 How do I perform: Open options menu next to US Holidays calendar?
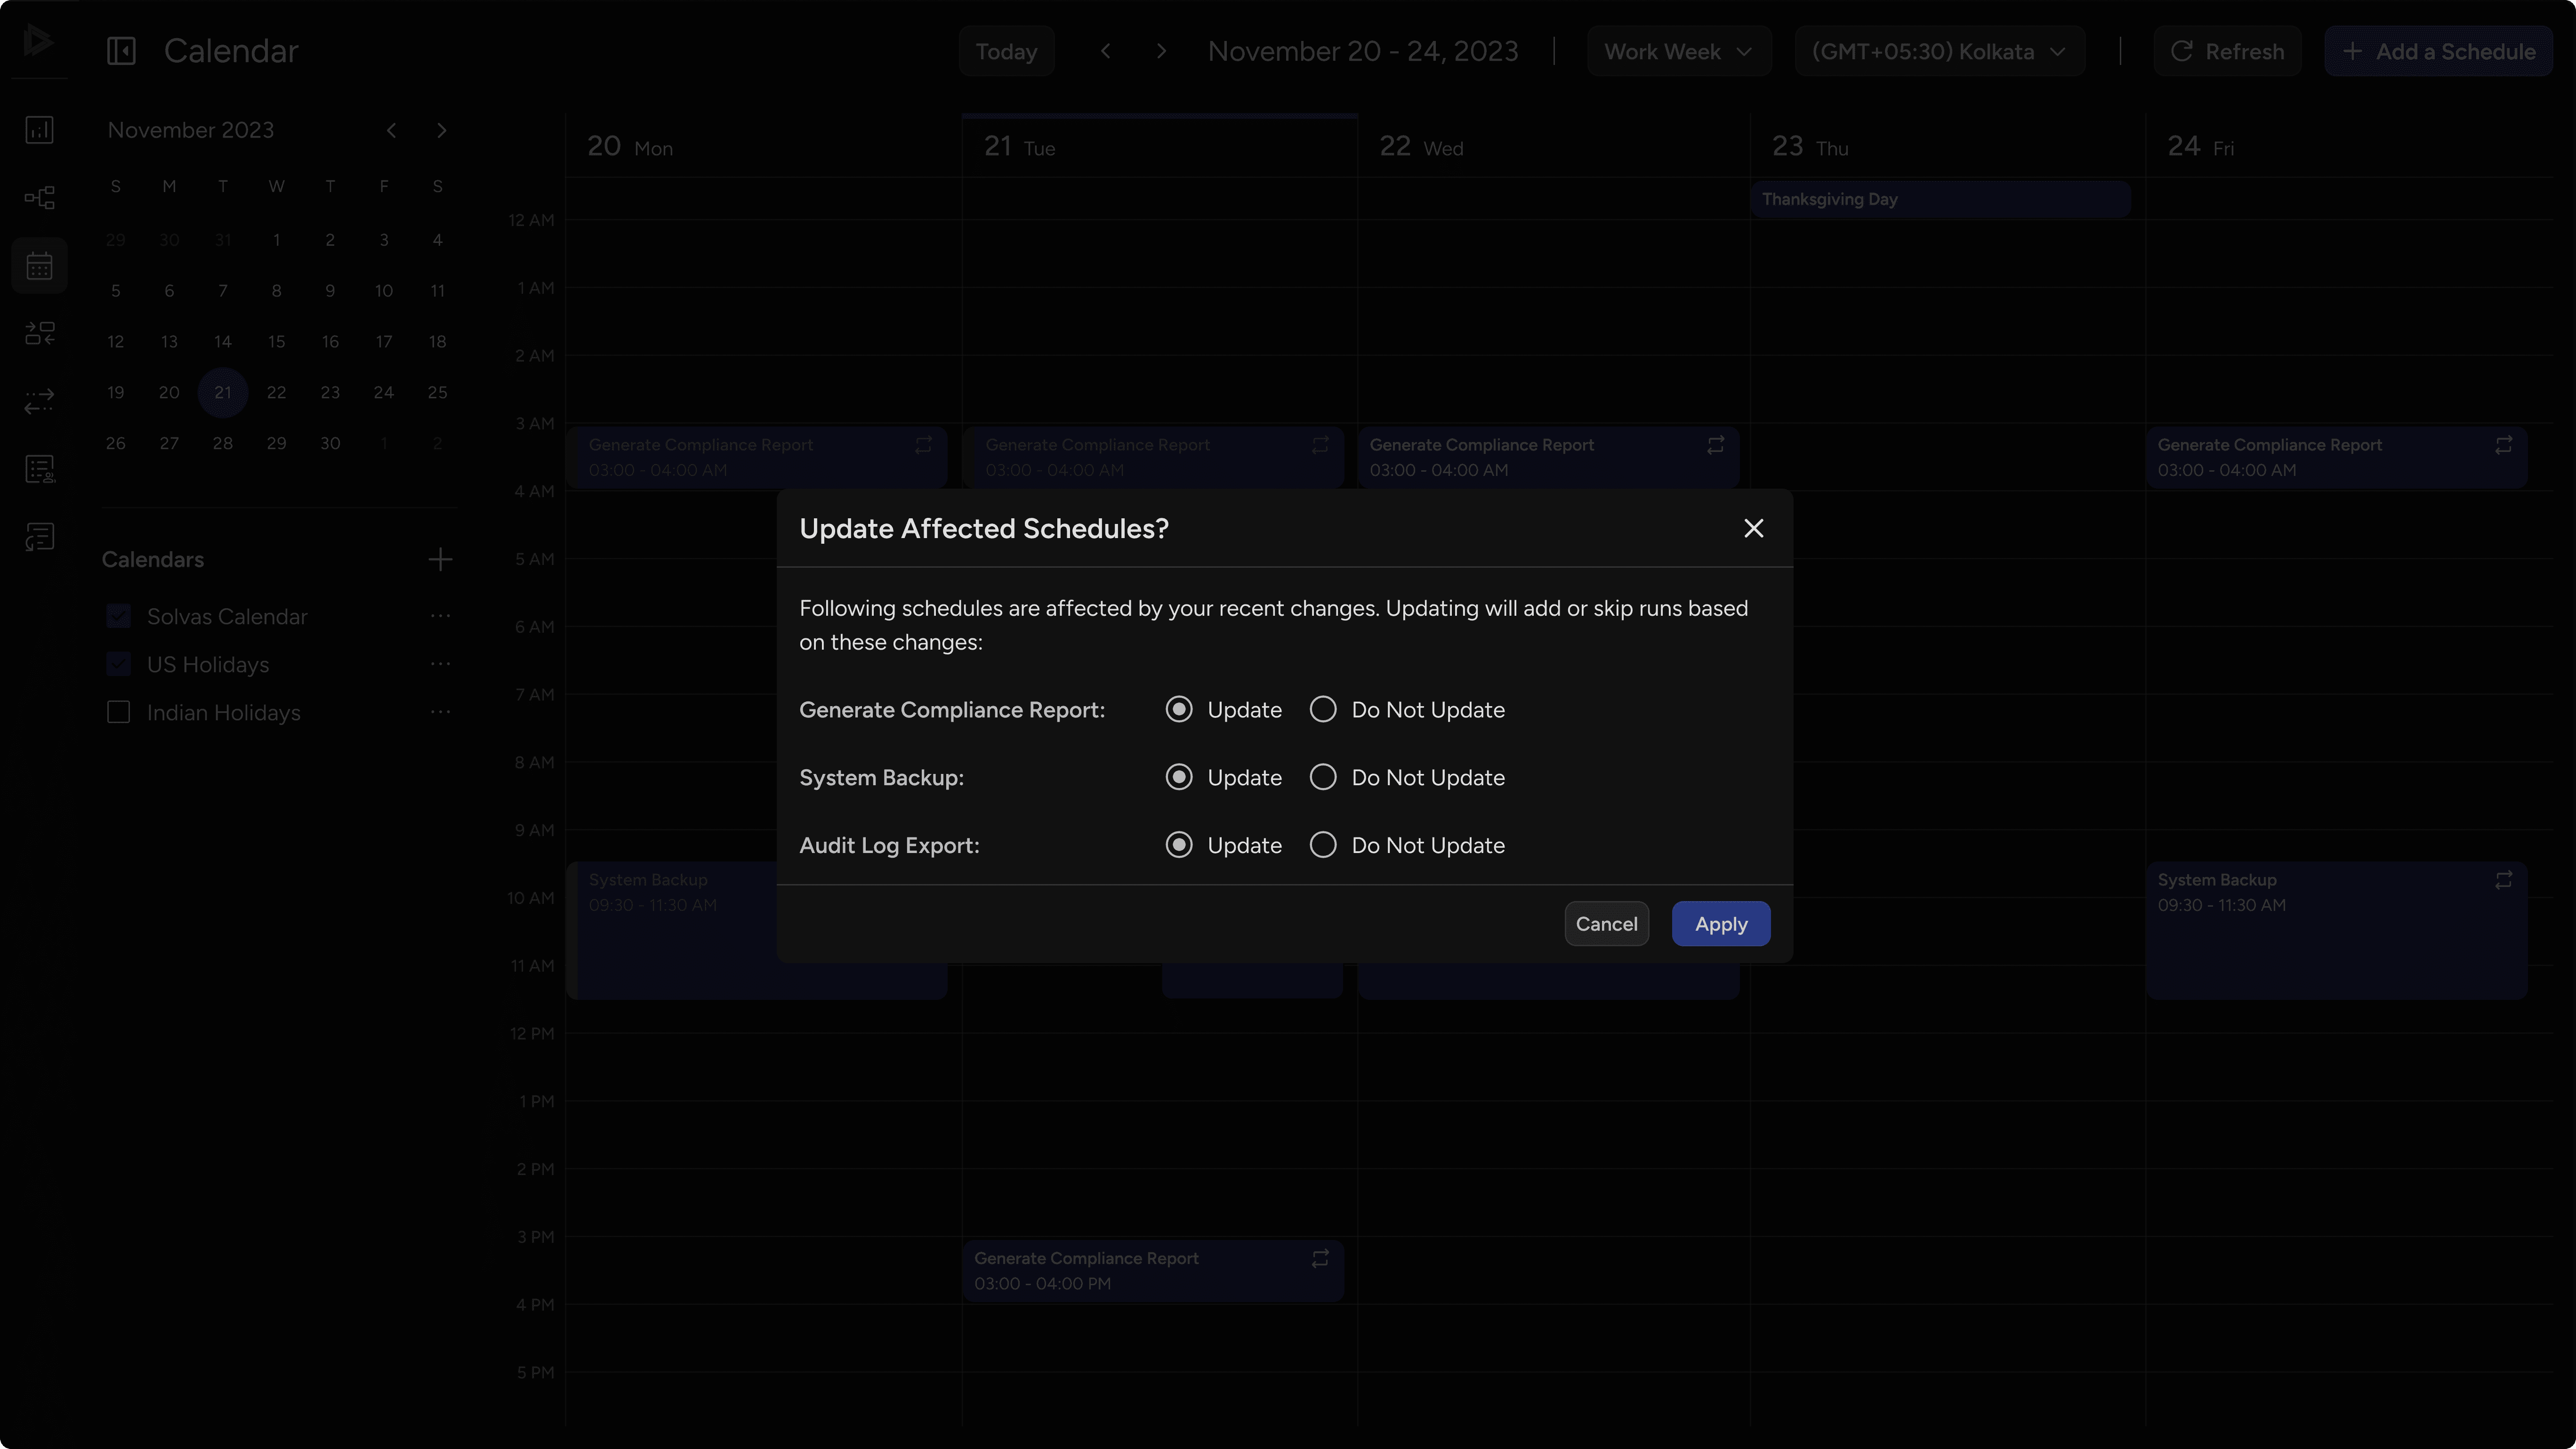click(x=440, y=664)
